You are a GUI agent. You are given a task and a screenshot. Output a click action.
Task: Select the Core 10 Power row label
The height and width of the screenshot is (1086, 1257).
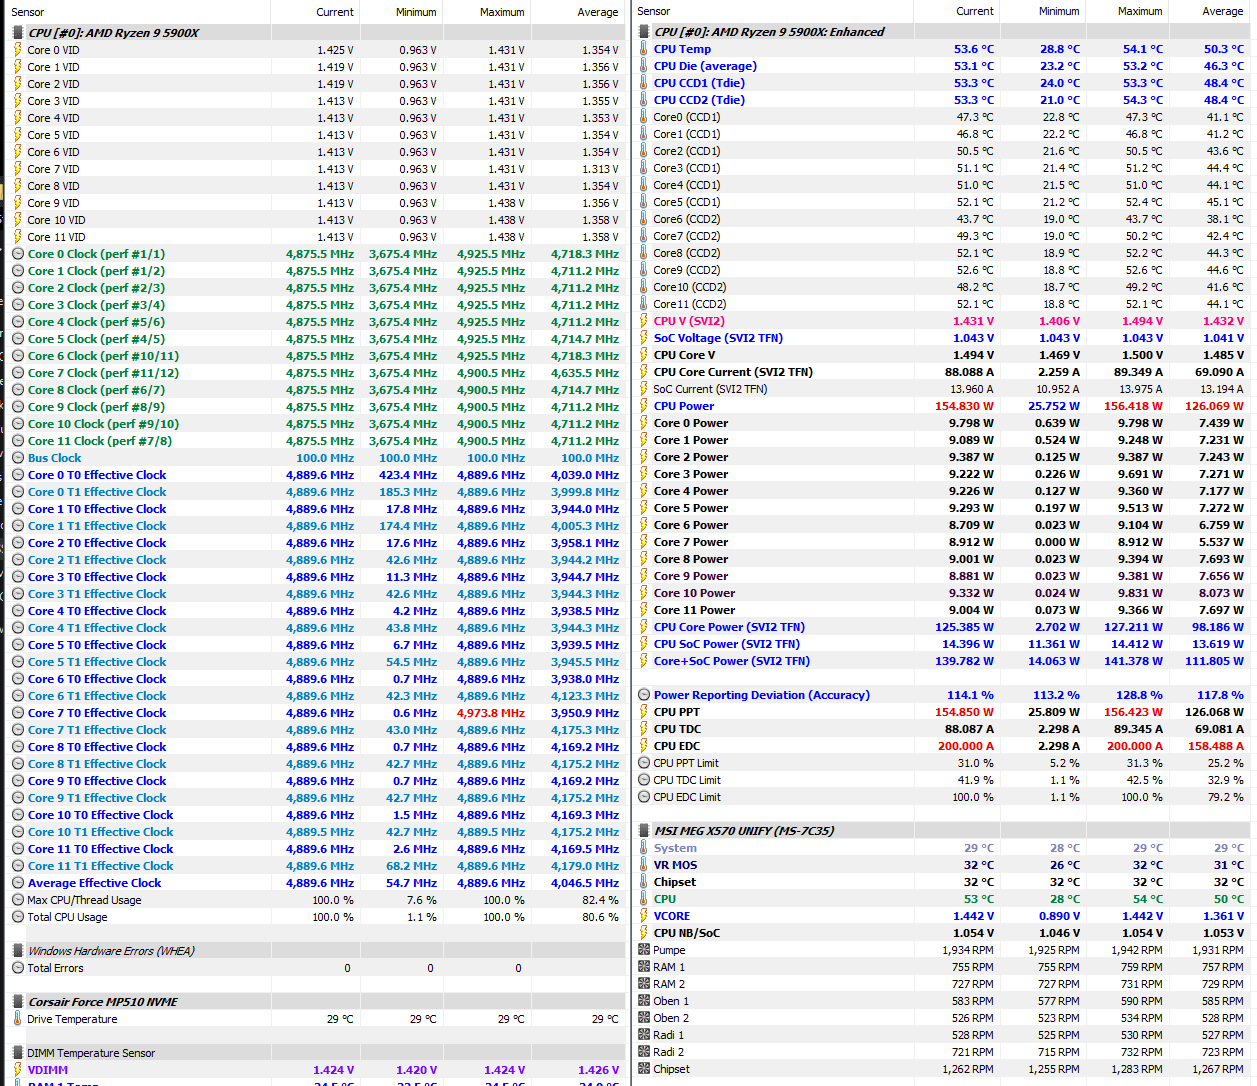[694, 593]
